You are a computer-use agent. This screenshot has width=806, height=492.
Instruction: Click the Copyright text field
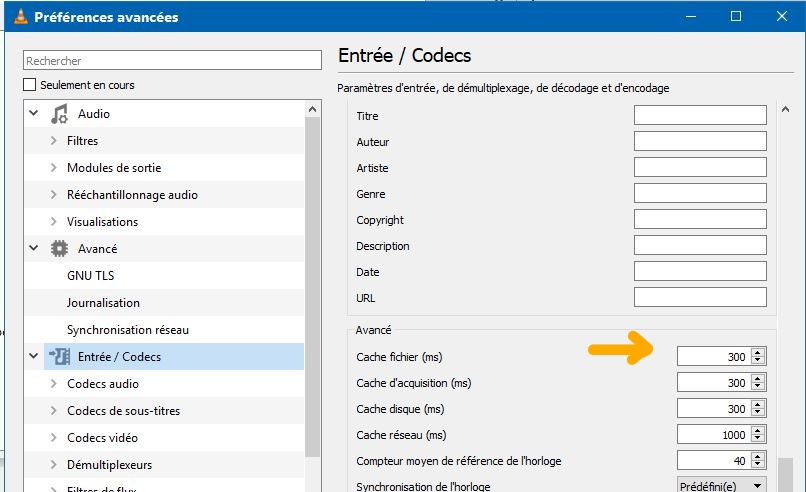click(700, 219)
